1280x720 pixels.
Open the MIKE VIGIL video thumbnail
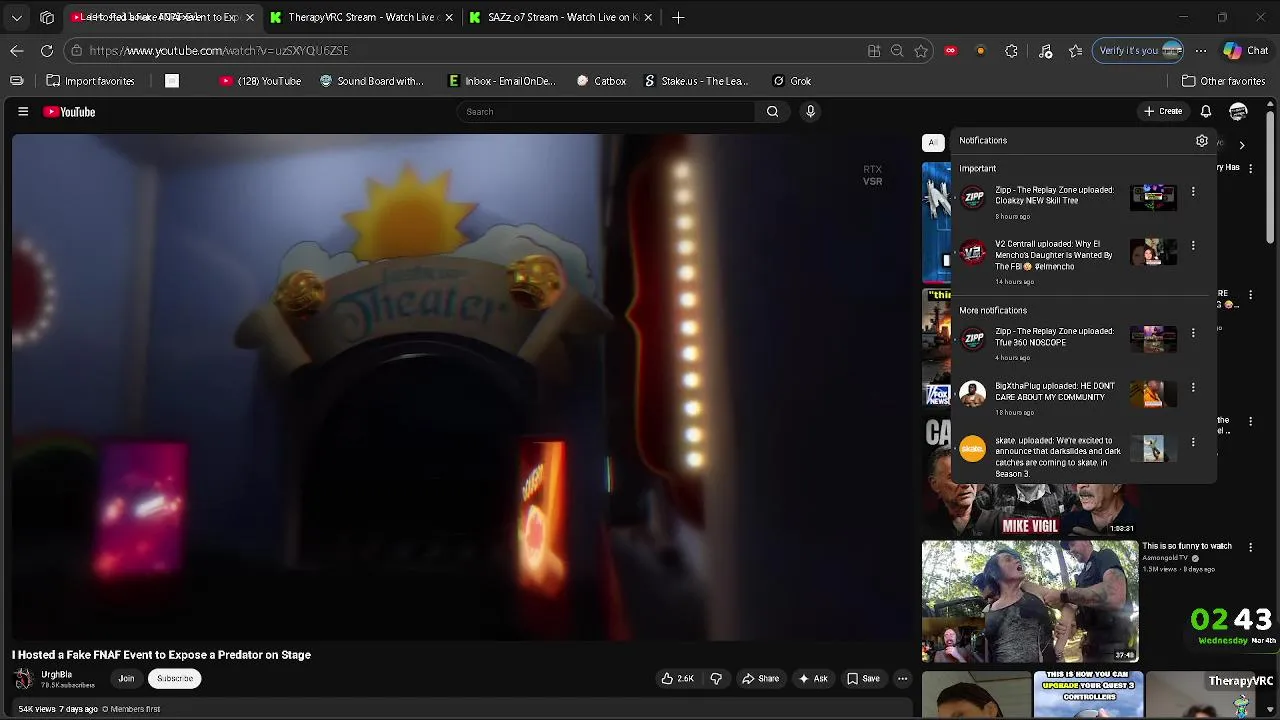click(1029, 477)
